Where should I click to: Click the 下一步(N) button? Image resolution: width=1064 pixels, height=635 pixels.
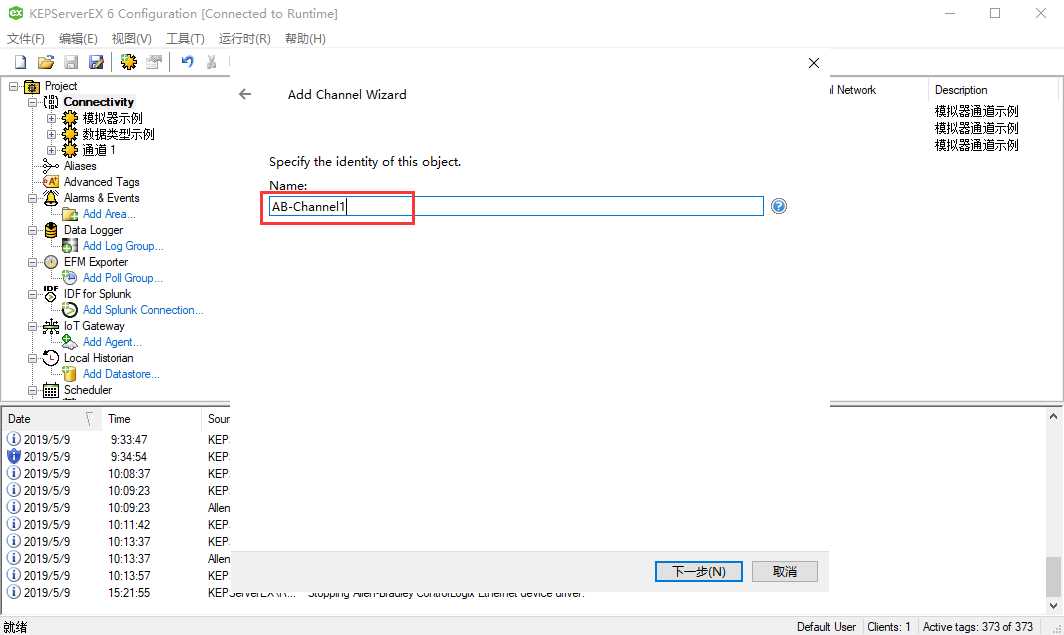pyautogui.click(x=699, y=571)
